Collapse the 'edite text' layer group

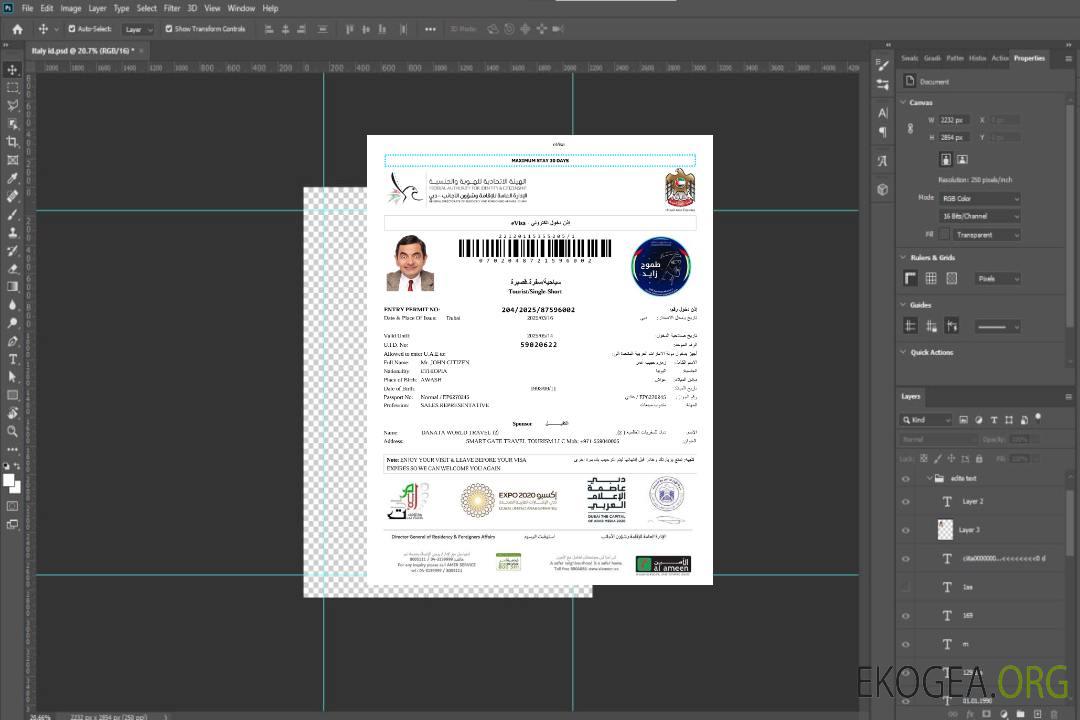point(929,478)
